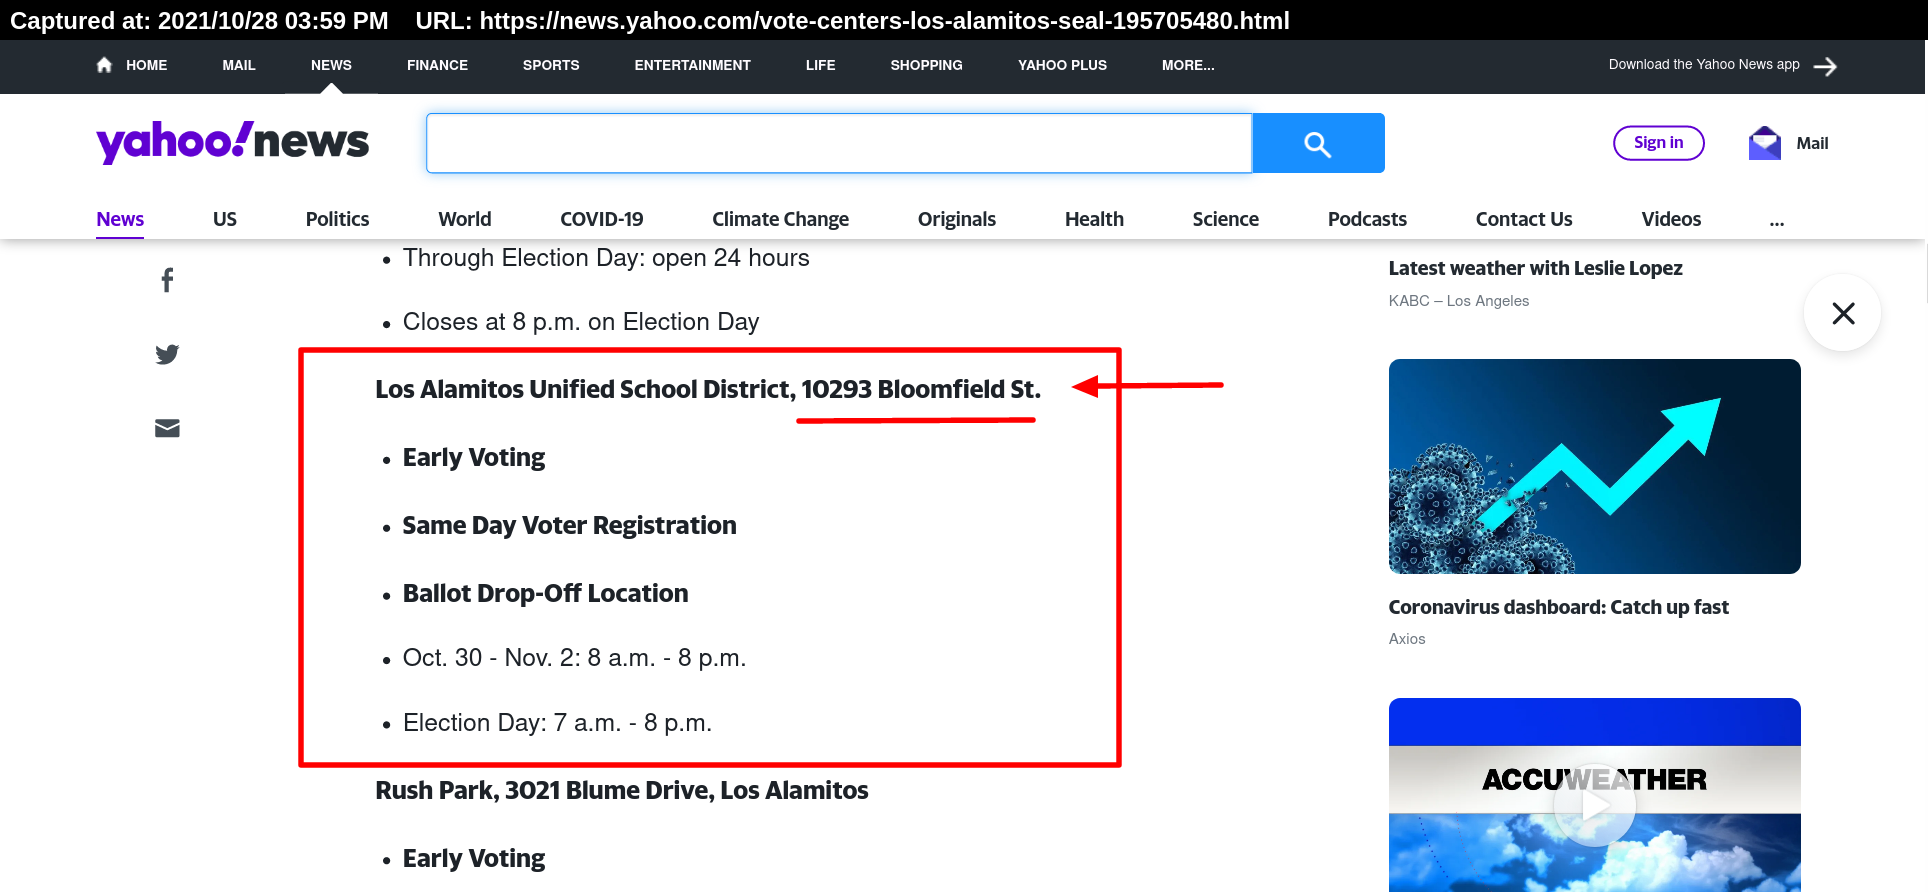Screen dimensions: 1928x892
Task: Open FINANCE in the top bar
Action: (x=437, y=65)
